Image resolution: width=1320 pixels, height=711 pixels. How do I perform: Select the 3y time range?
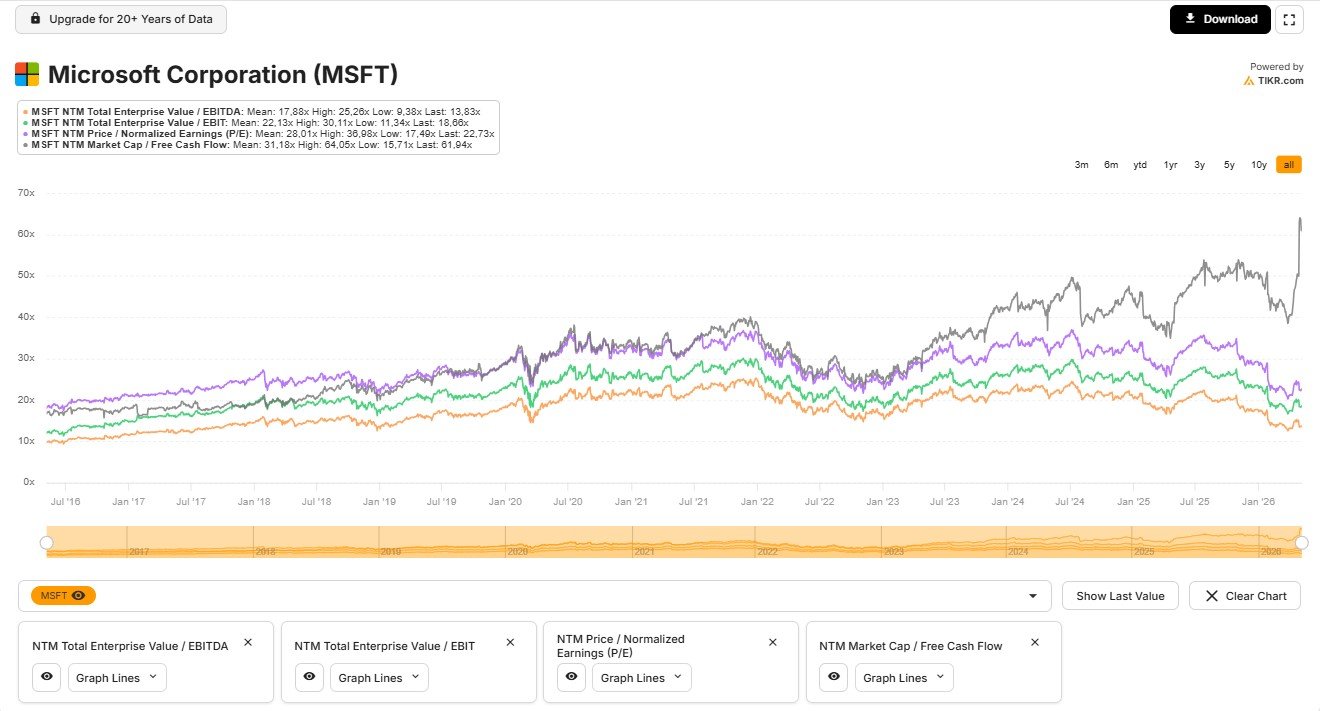(1199, 165)
